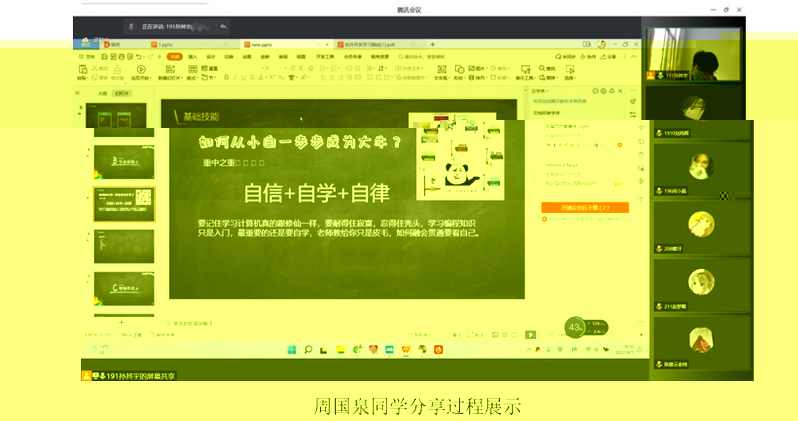Switch to the 1.pptx document tab
The height and width of the screenshot is (421, 798).
click(x=165, y=44)
